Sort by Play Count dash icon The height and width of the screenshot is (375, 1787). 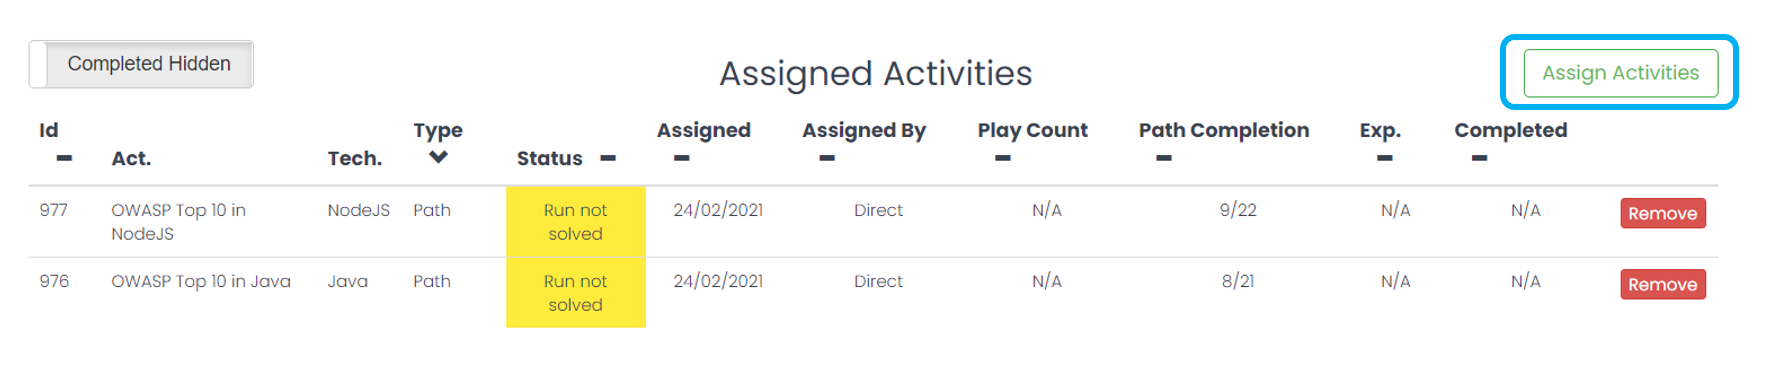coord(1003,158)
